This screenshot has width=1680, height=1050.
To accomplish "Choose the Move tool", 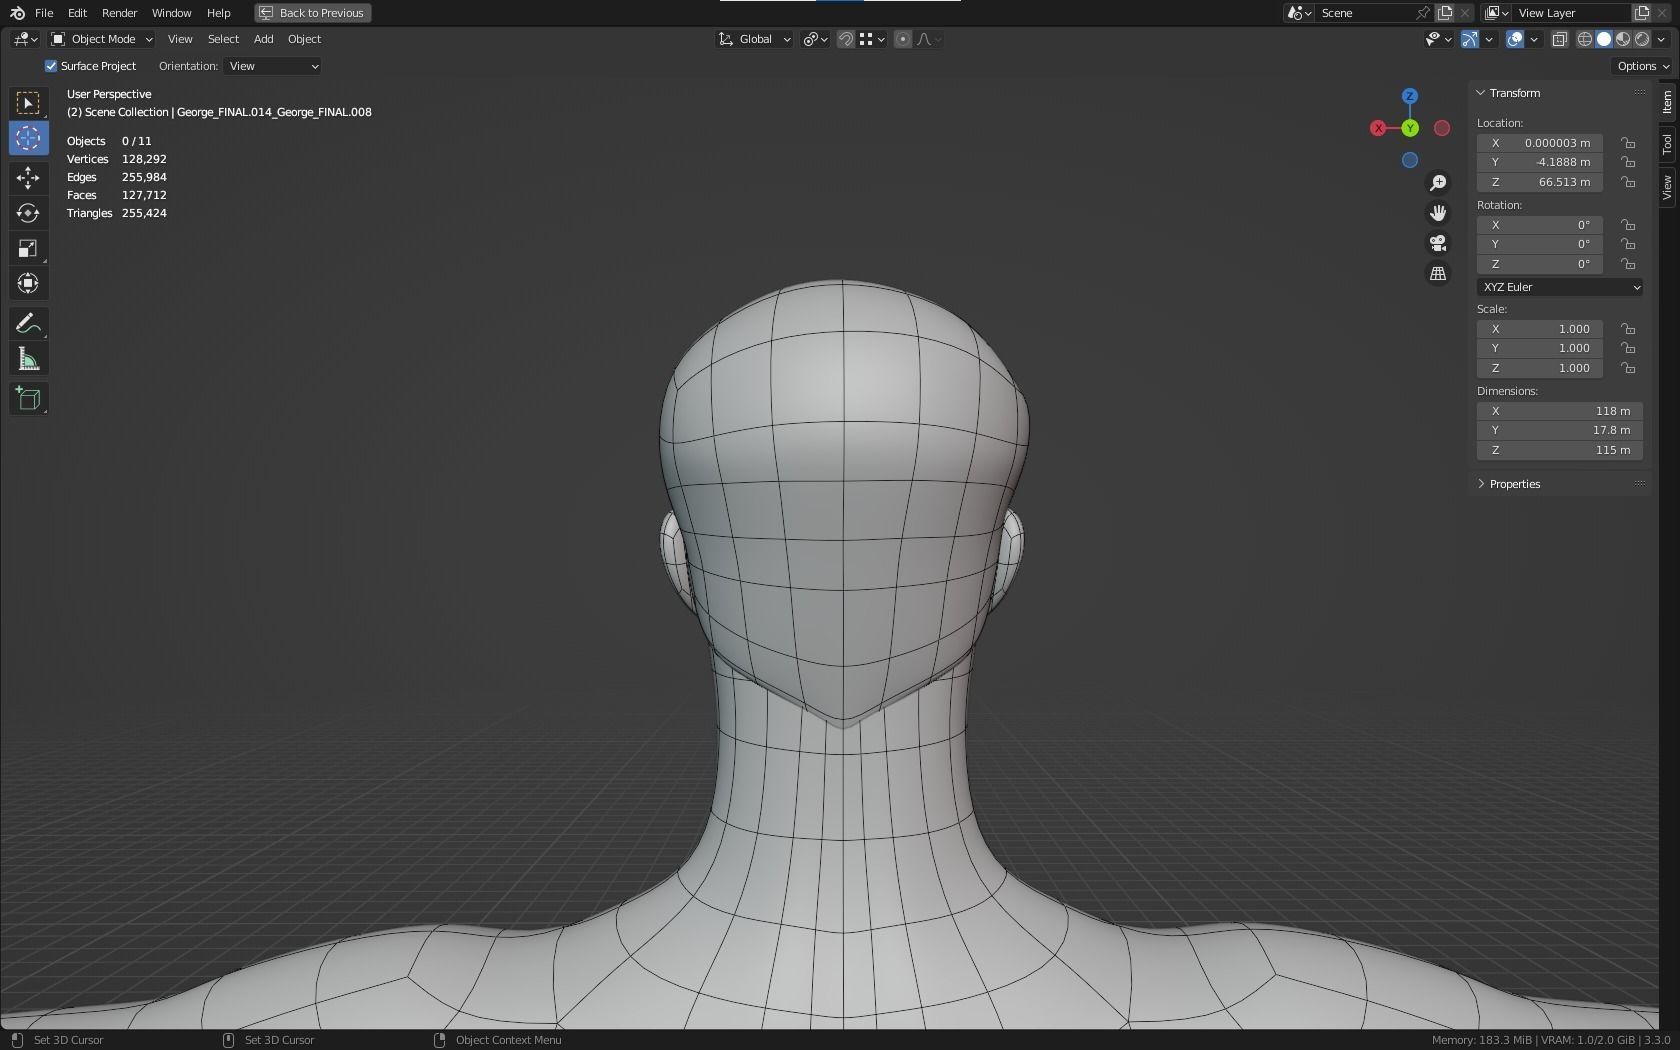I will (x=28, y=178).
